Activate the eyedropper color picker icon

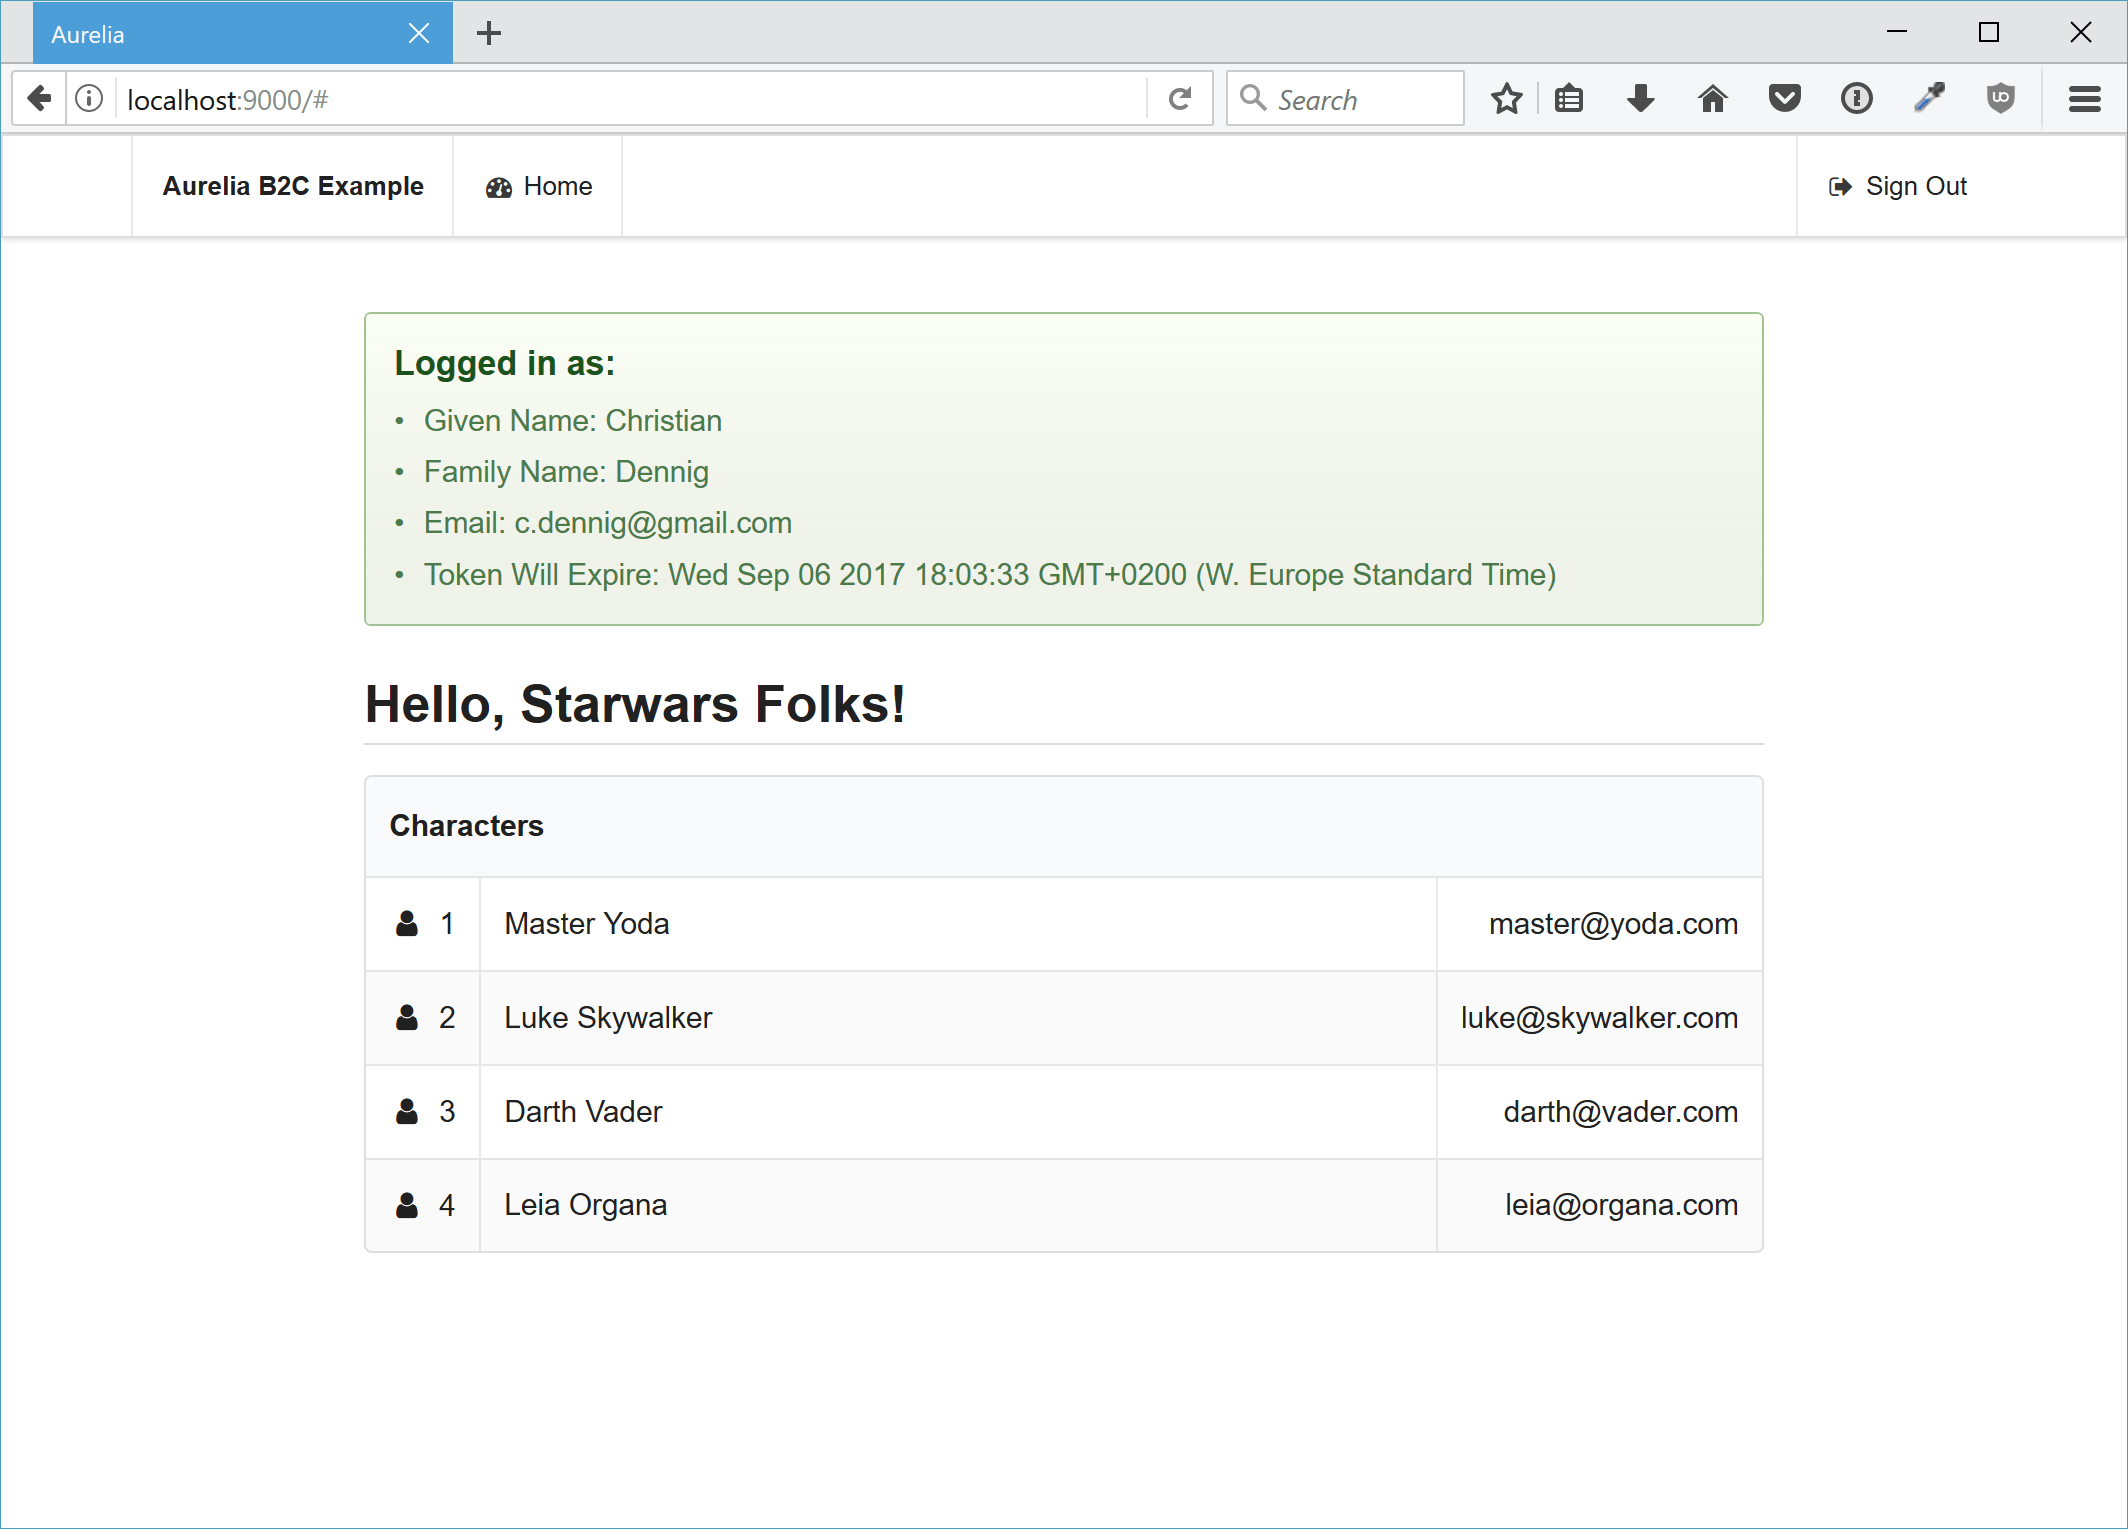[x=1928, y=98]
